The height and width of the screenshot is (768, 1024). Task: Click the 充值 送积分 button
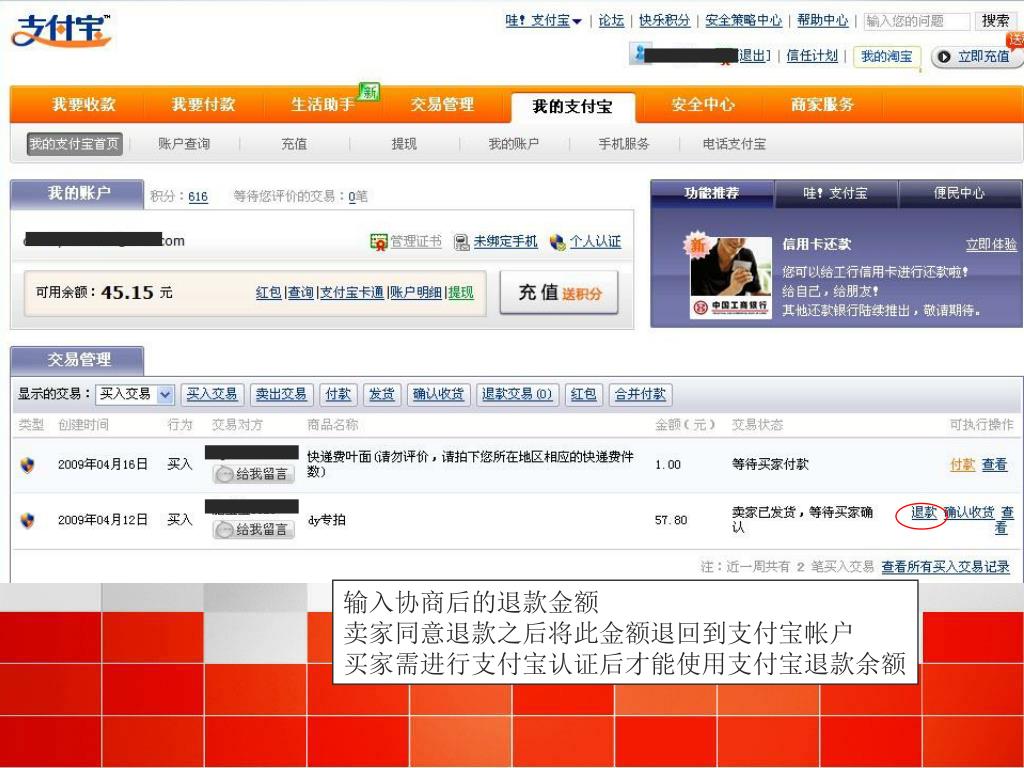[559, 293]
